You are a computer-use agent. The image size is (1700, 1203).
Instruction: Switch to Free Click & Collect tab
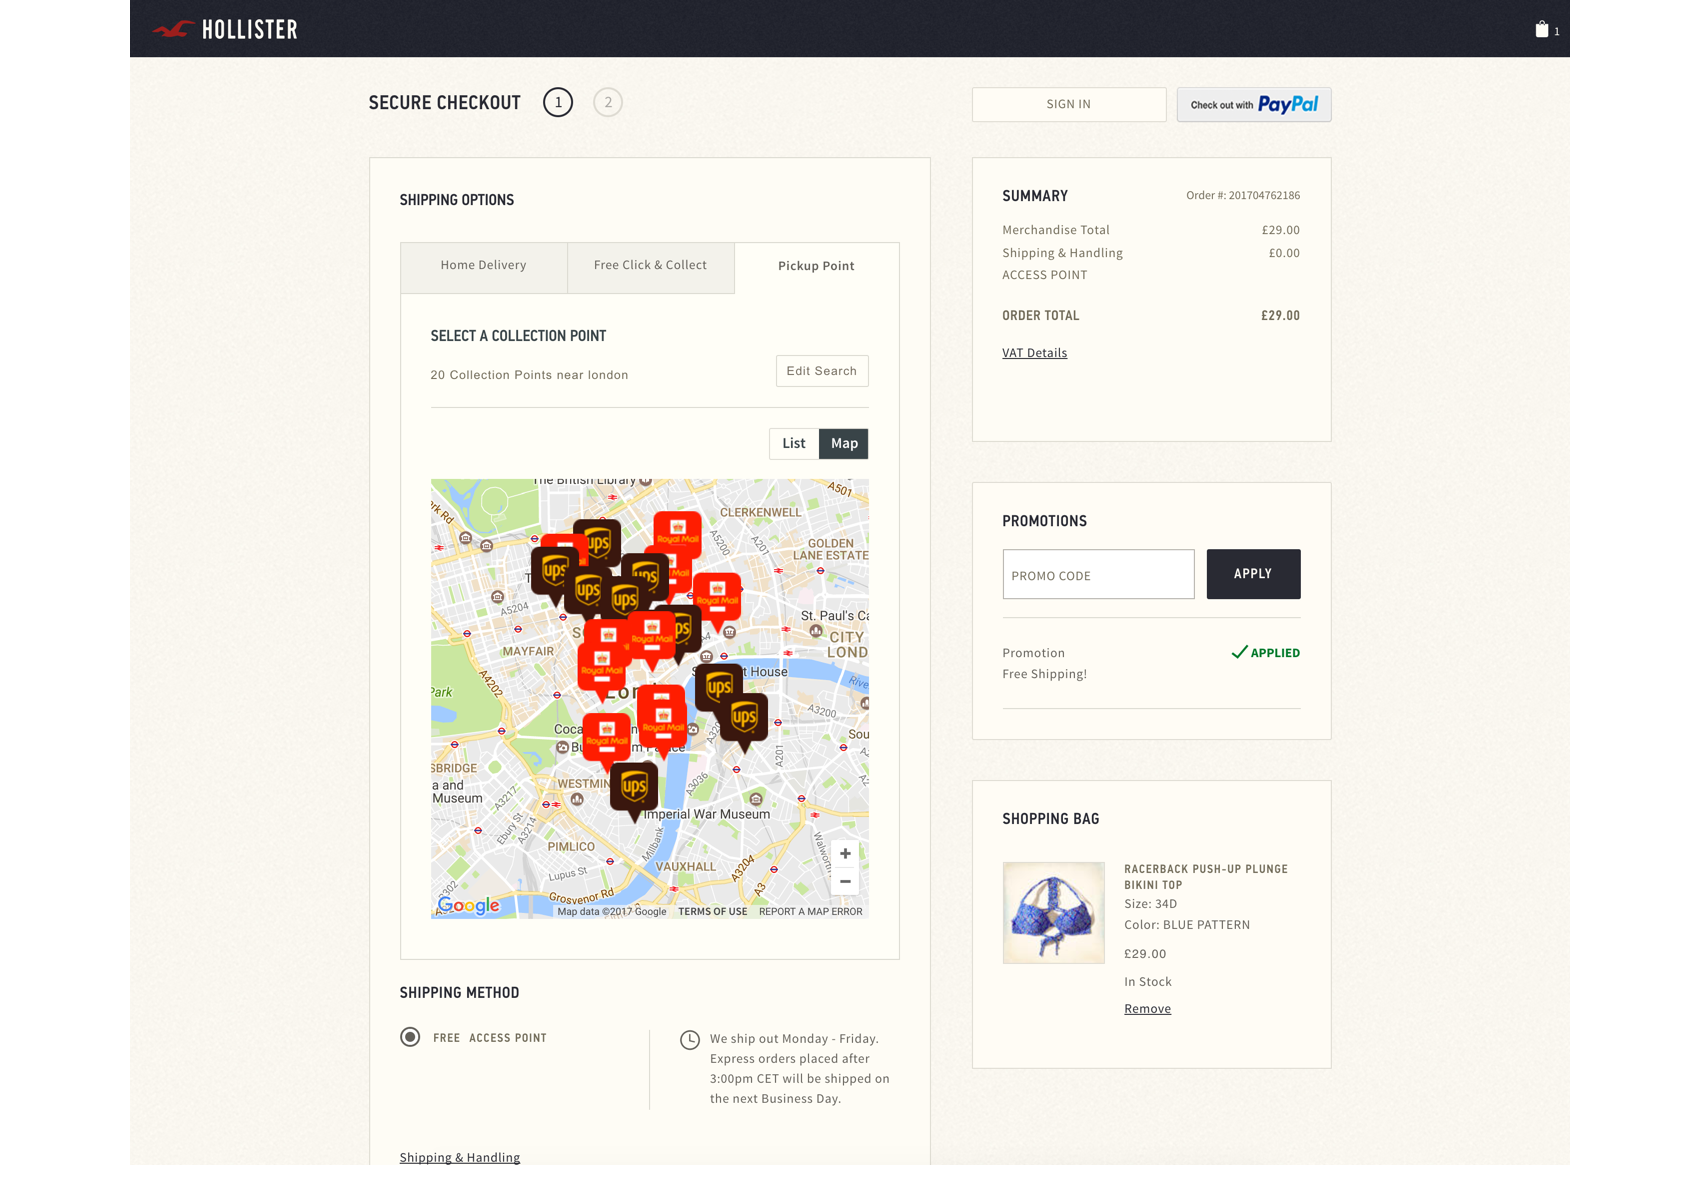coord(650,267)
